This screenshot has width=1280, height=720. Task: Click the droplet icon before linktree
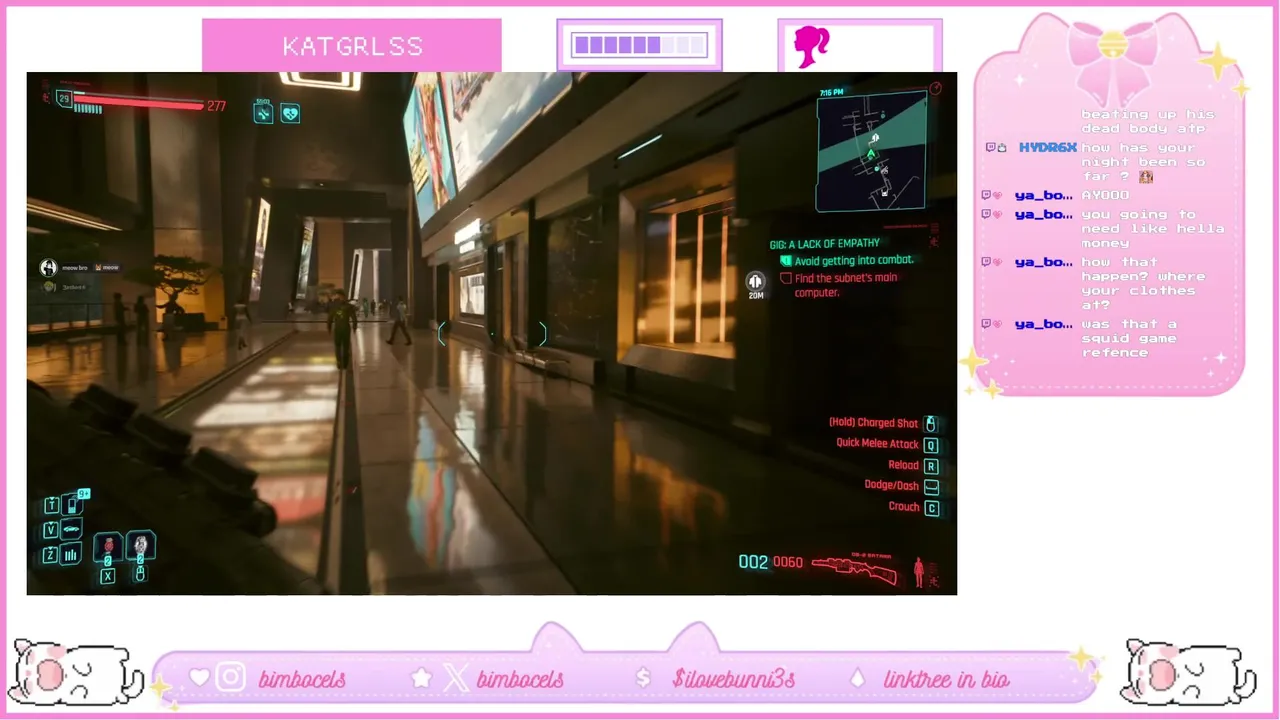[x=857, y=678]
